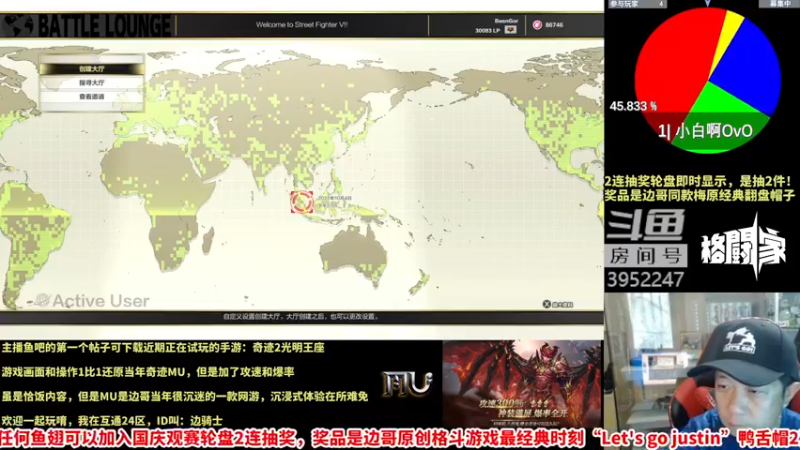Image resolution: width=800 pixels, height=450 pixels.
Task: Click the globe icon beside Battle Lounge
Action: click(x=18, y=26)
